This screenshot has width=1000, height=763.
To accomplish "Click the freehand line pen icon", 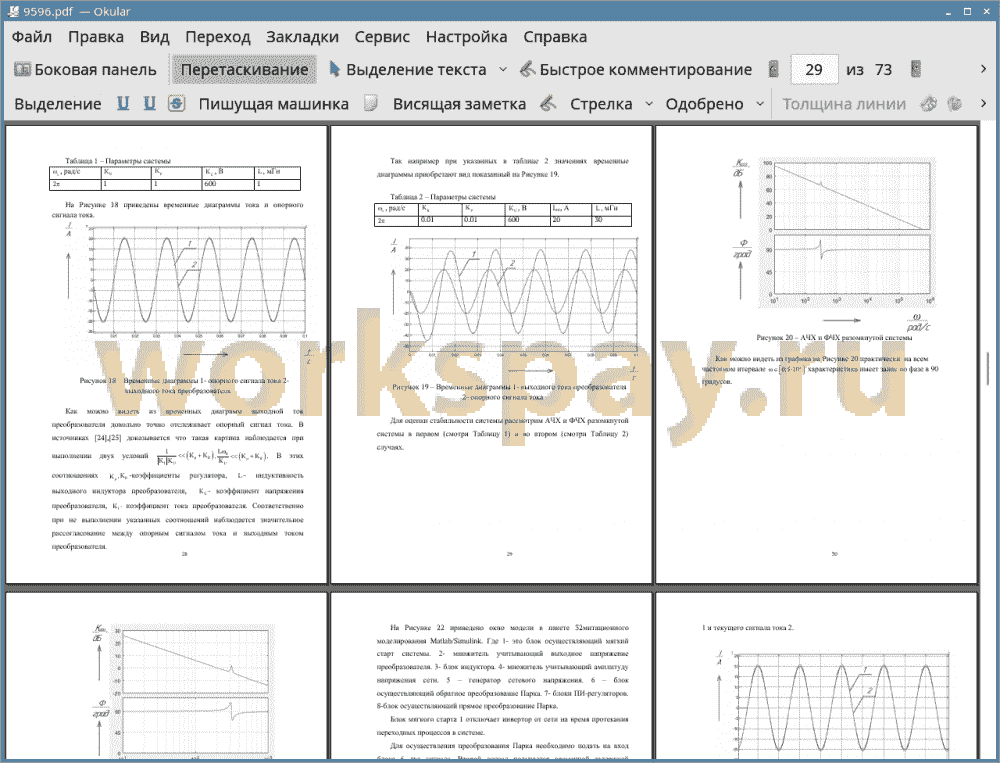I will click(548, 103).
